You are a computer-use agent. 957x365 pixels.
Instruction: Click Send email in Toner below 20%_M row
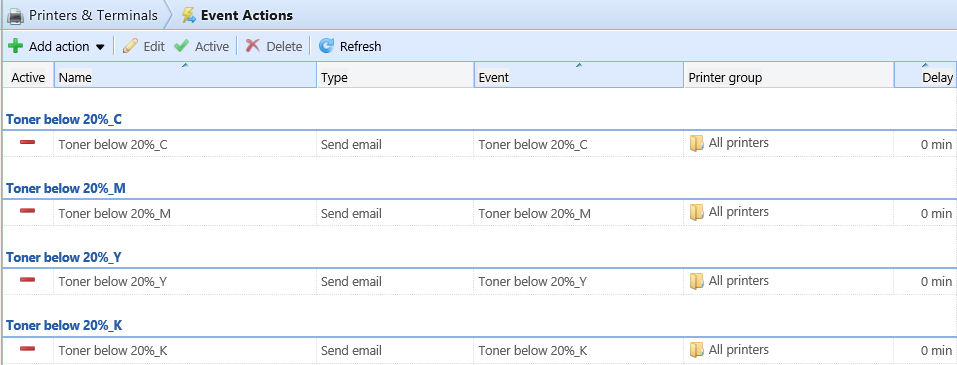click(x=352, y=213)
